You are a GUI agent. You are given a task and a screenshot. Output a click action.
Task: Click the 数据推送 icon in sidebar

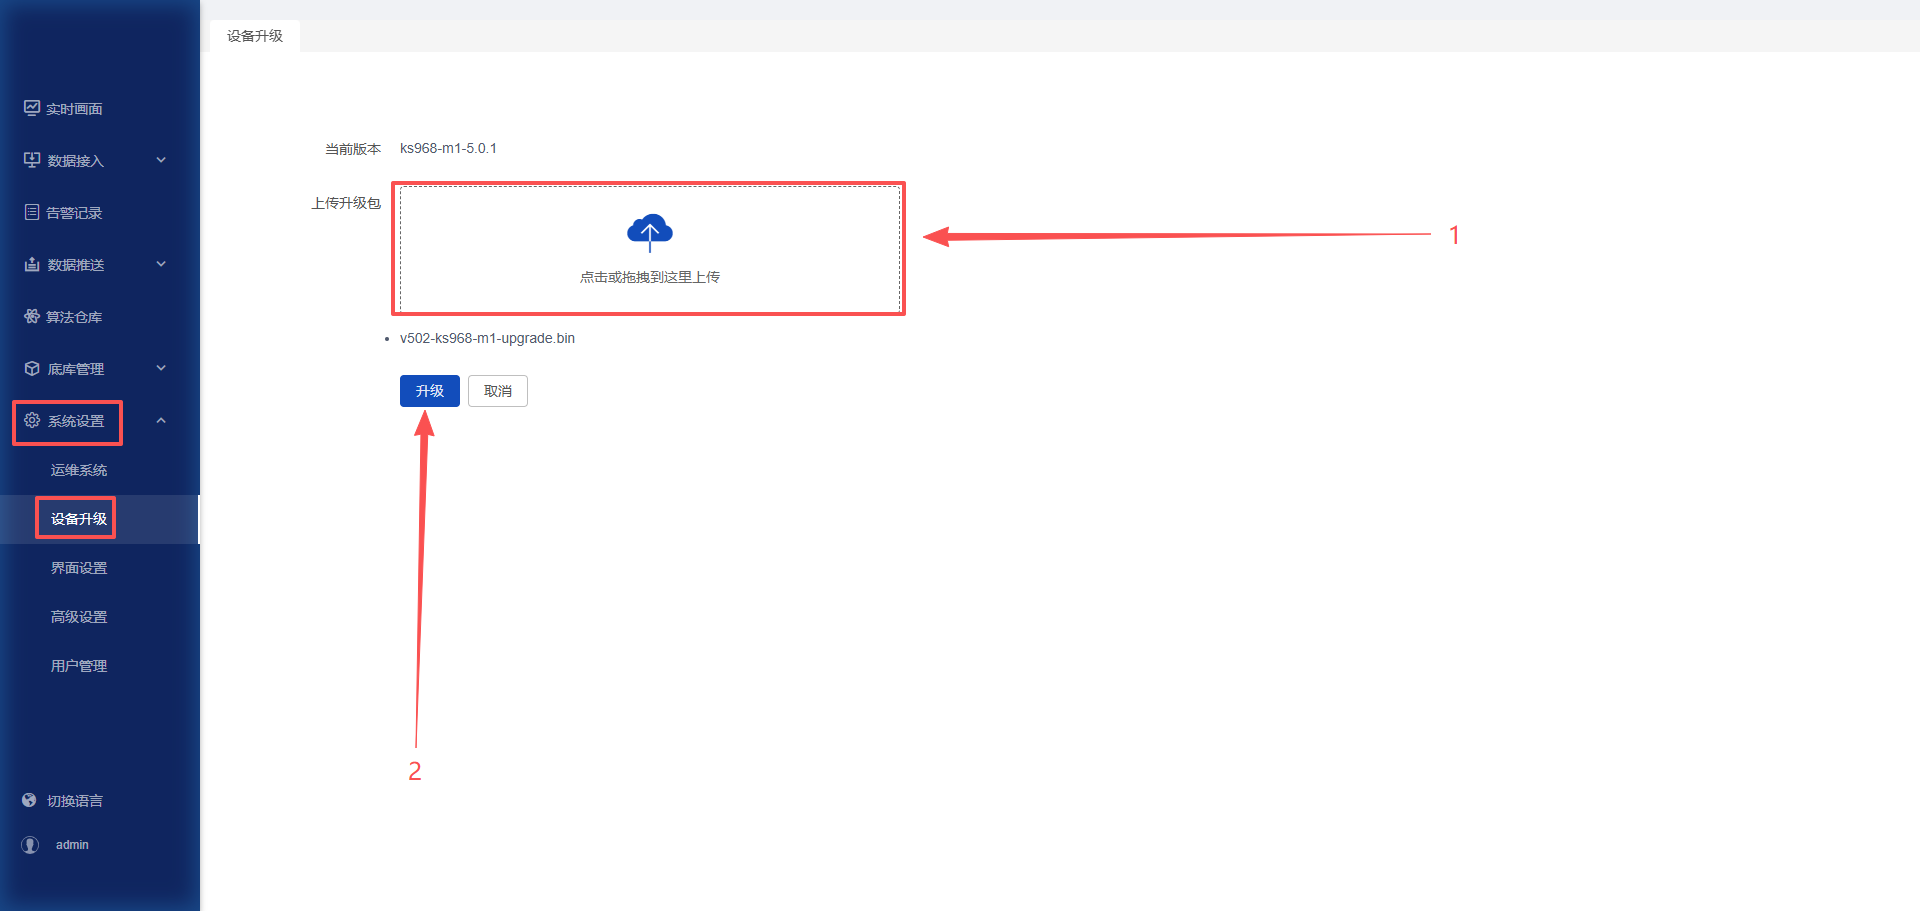pos(32,264)
